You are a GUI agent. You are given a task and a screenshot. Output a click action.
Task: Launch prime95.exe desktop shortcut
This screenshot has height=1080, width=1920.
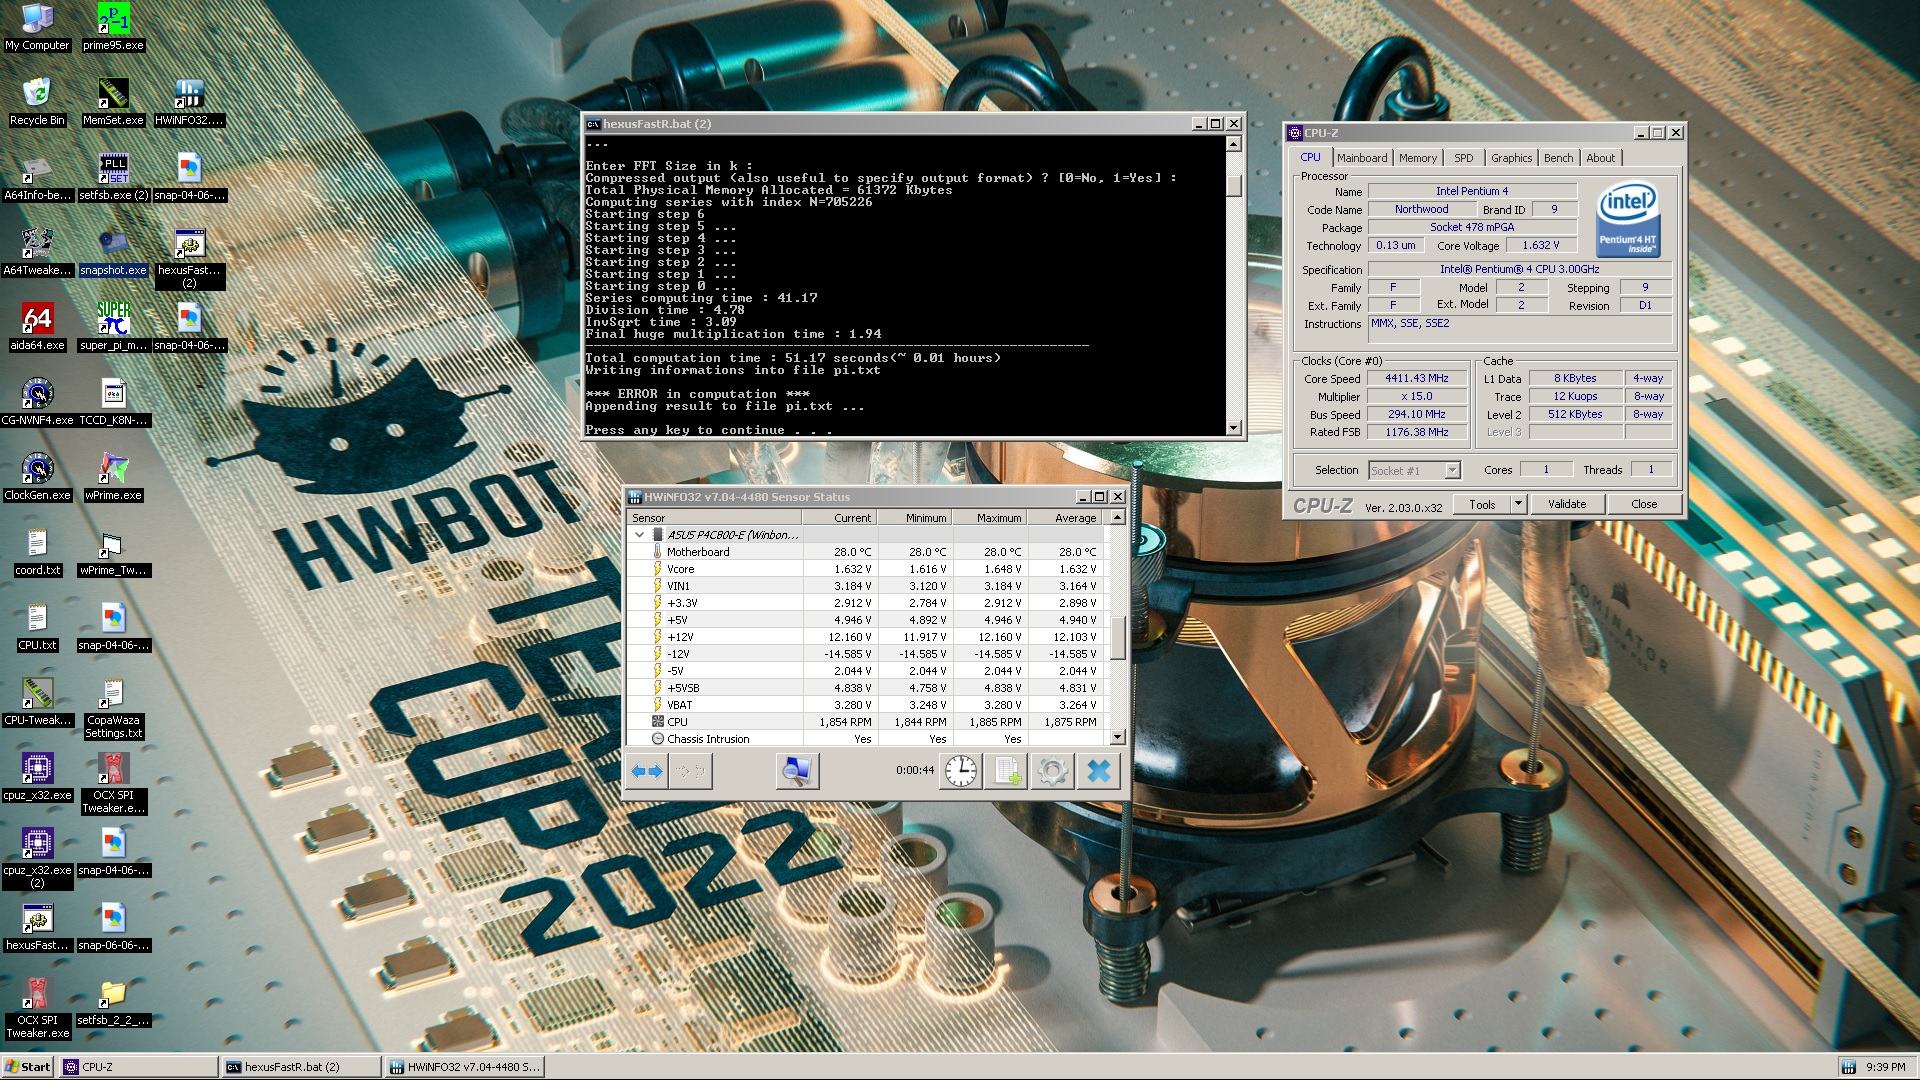coord(113,27)
